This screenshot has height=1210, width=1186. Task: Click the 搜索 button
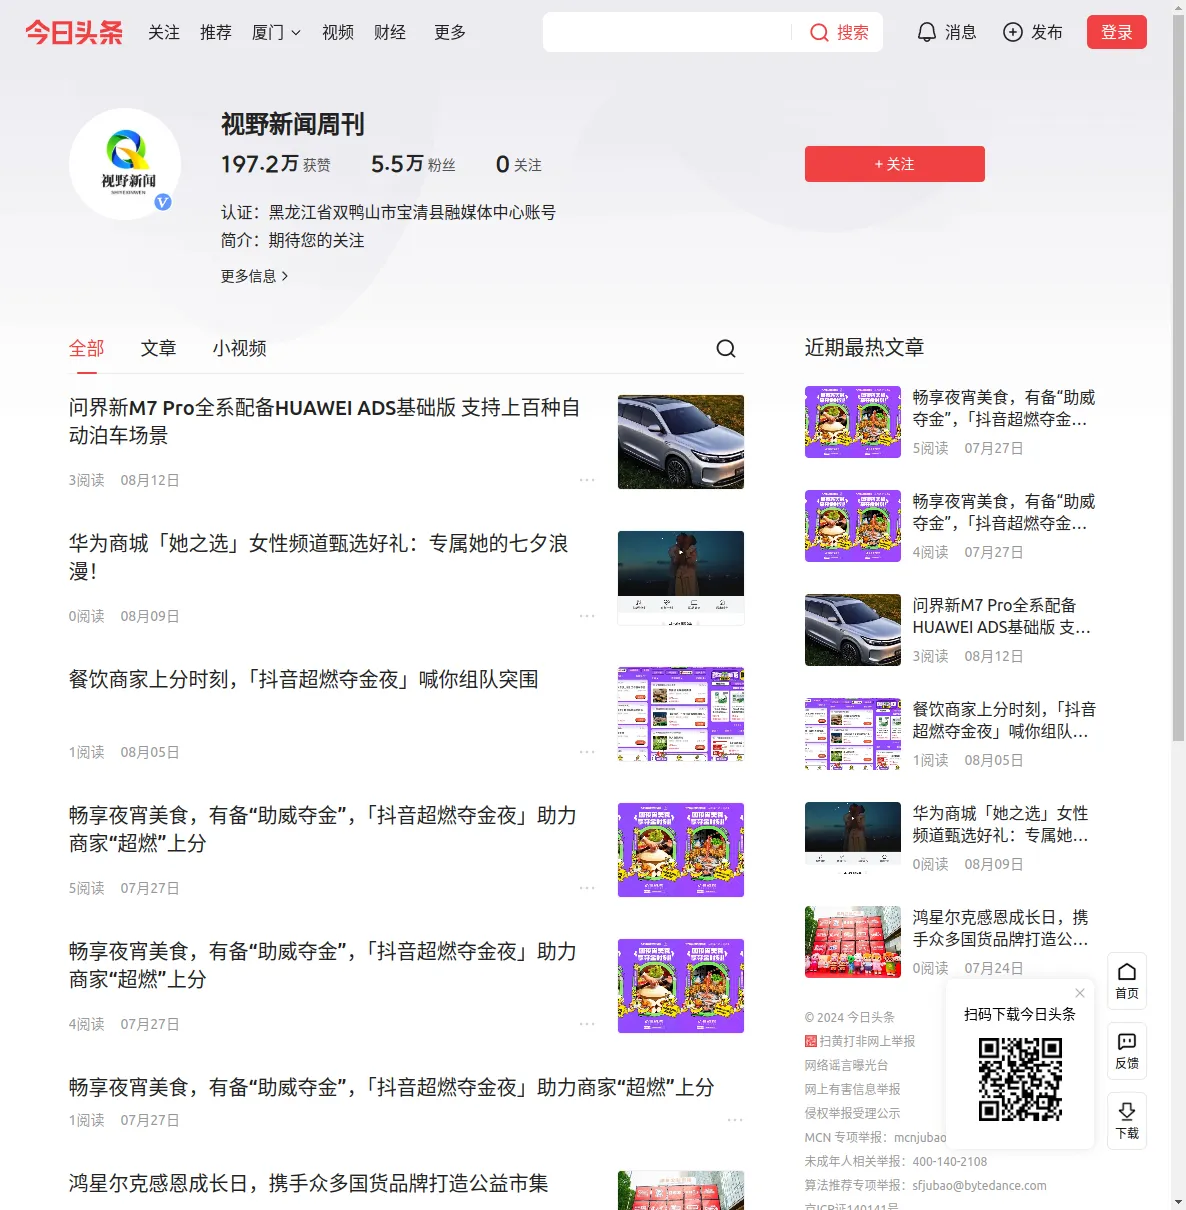click(x=840, y=32)
